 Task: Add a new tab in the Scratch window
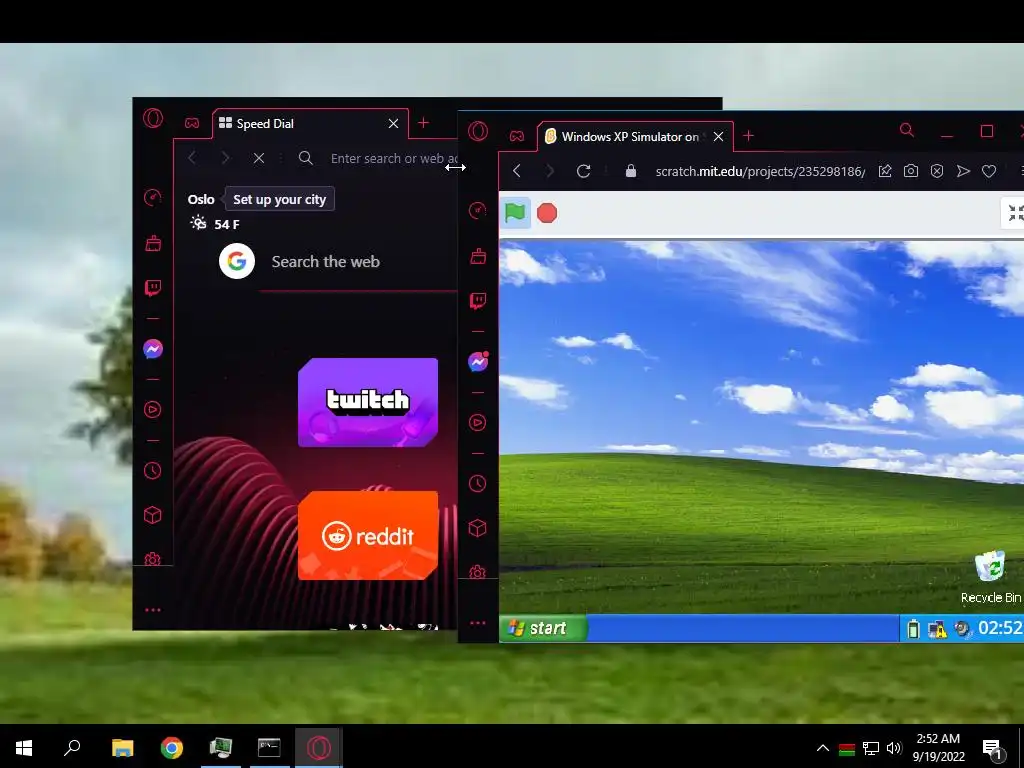748,135
